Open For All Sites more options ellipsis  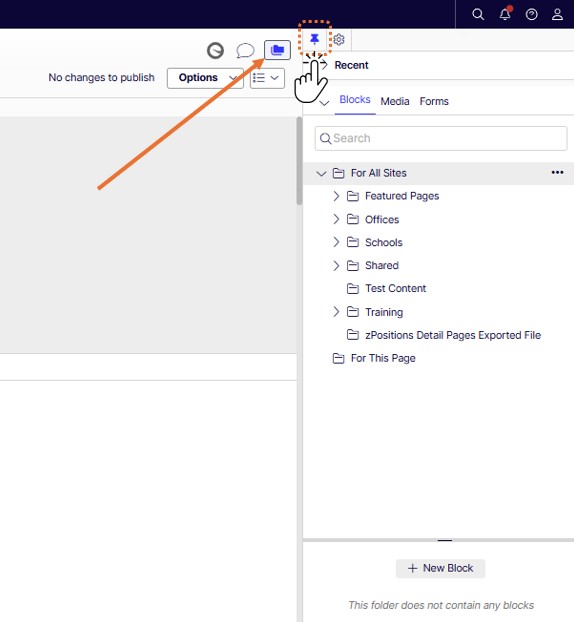557,172
